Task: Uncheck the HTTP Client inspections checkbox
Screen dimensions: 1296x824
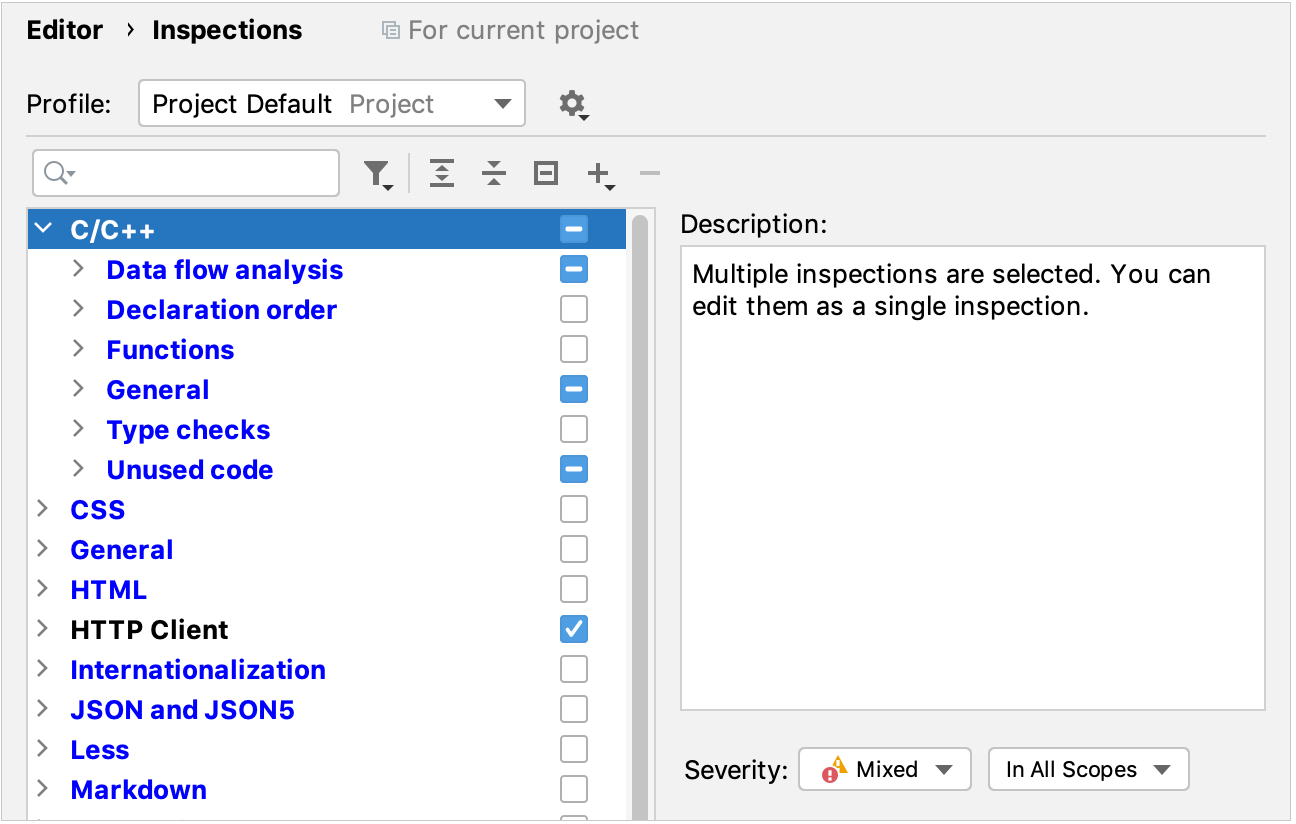Action: pos(573,629)
